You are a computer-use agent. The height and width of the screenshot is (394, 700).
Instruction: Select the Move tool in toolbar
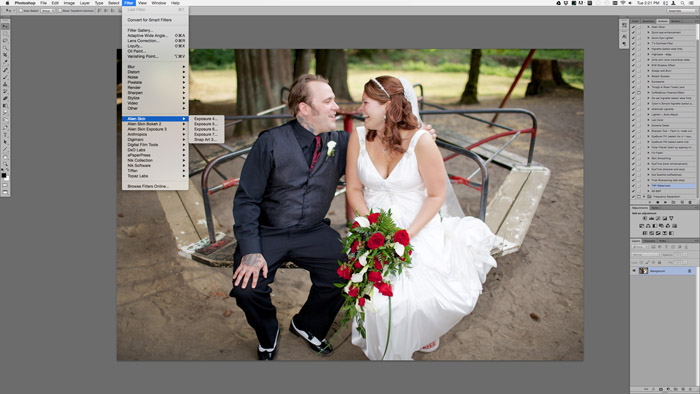5,26
